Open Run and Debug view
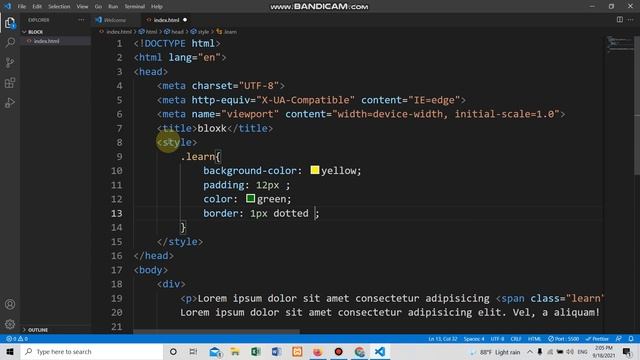The image size is (640, 360). coord(10,103)
